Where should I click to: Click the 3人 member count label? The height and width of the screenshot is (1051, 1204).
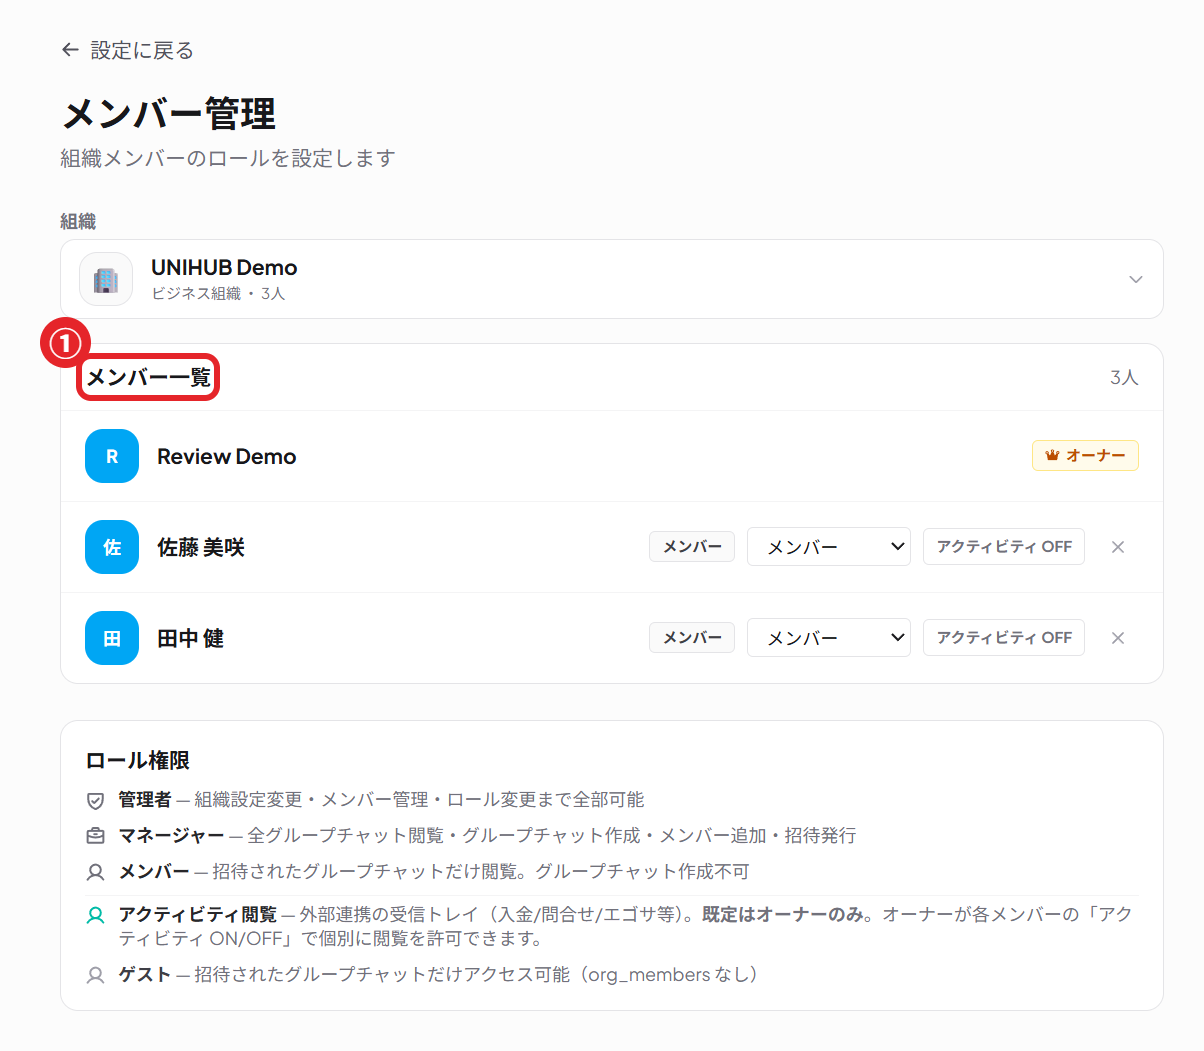click(1124, 378)
